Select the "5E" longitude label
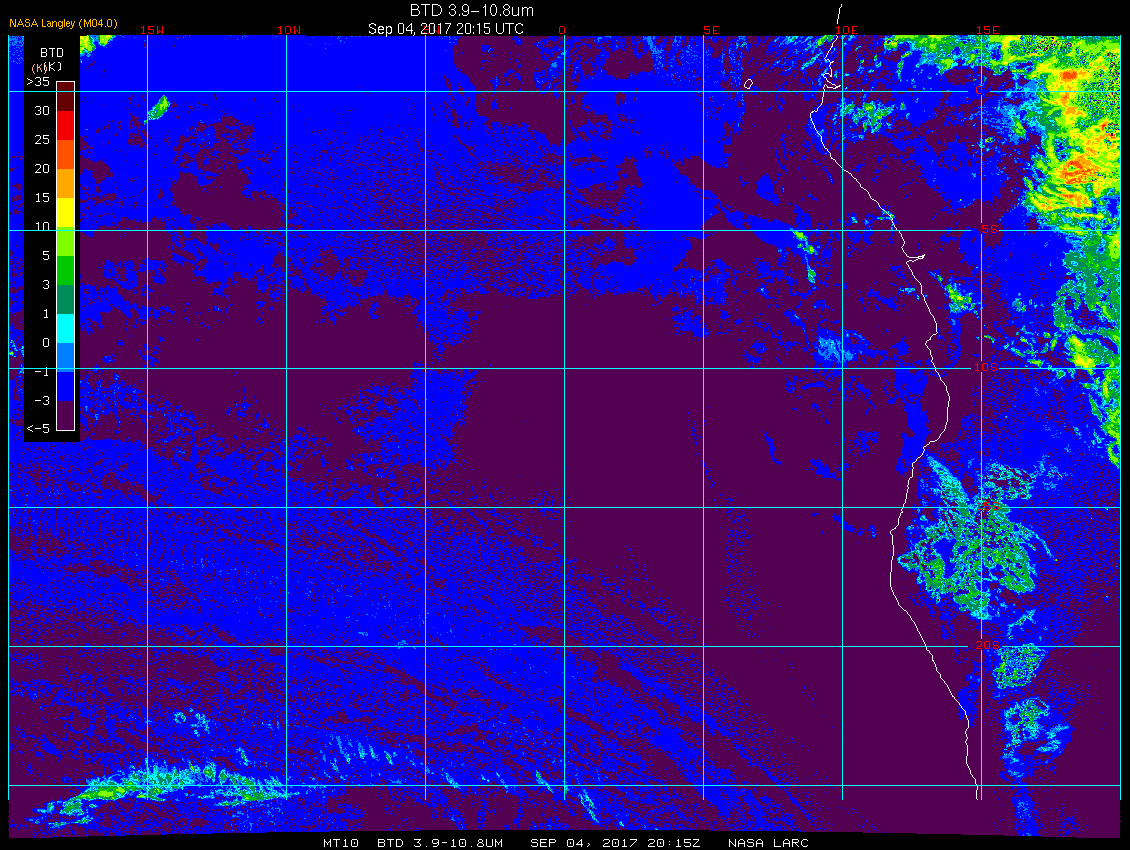This screenshot has width=1130, height=850. pos(711,30)
